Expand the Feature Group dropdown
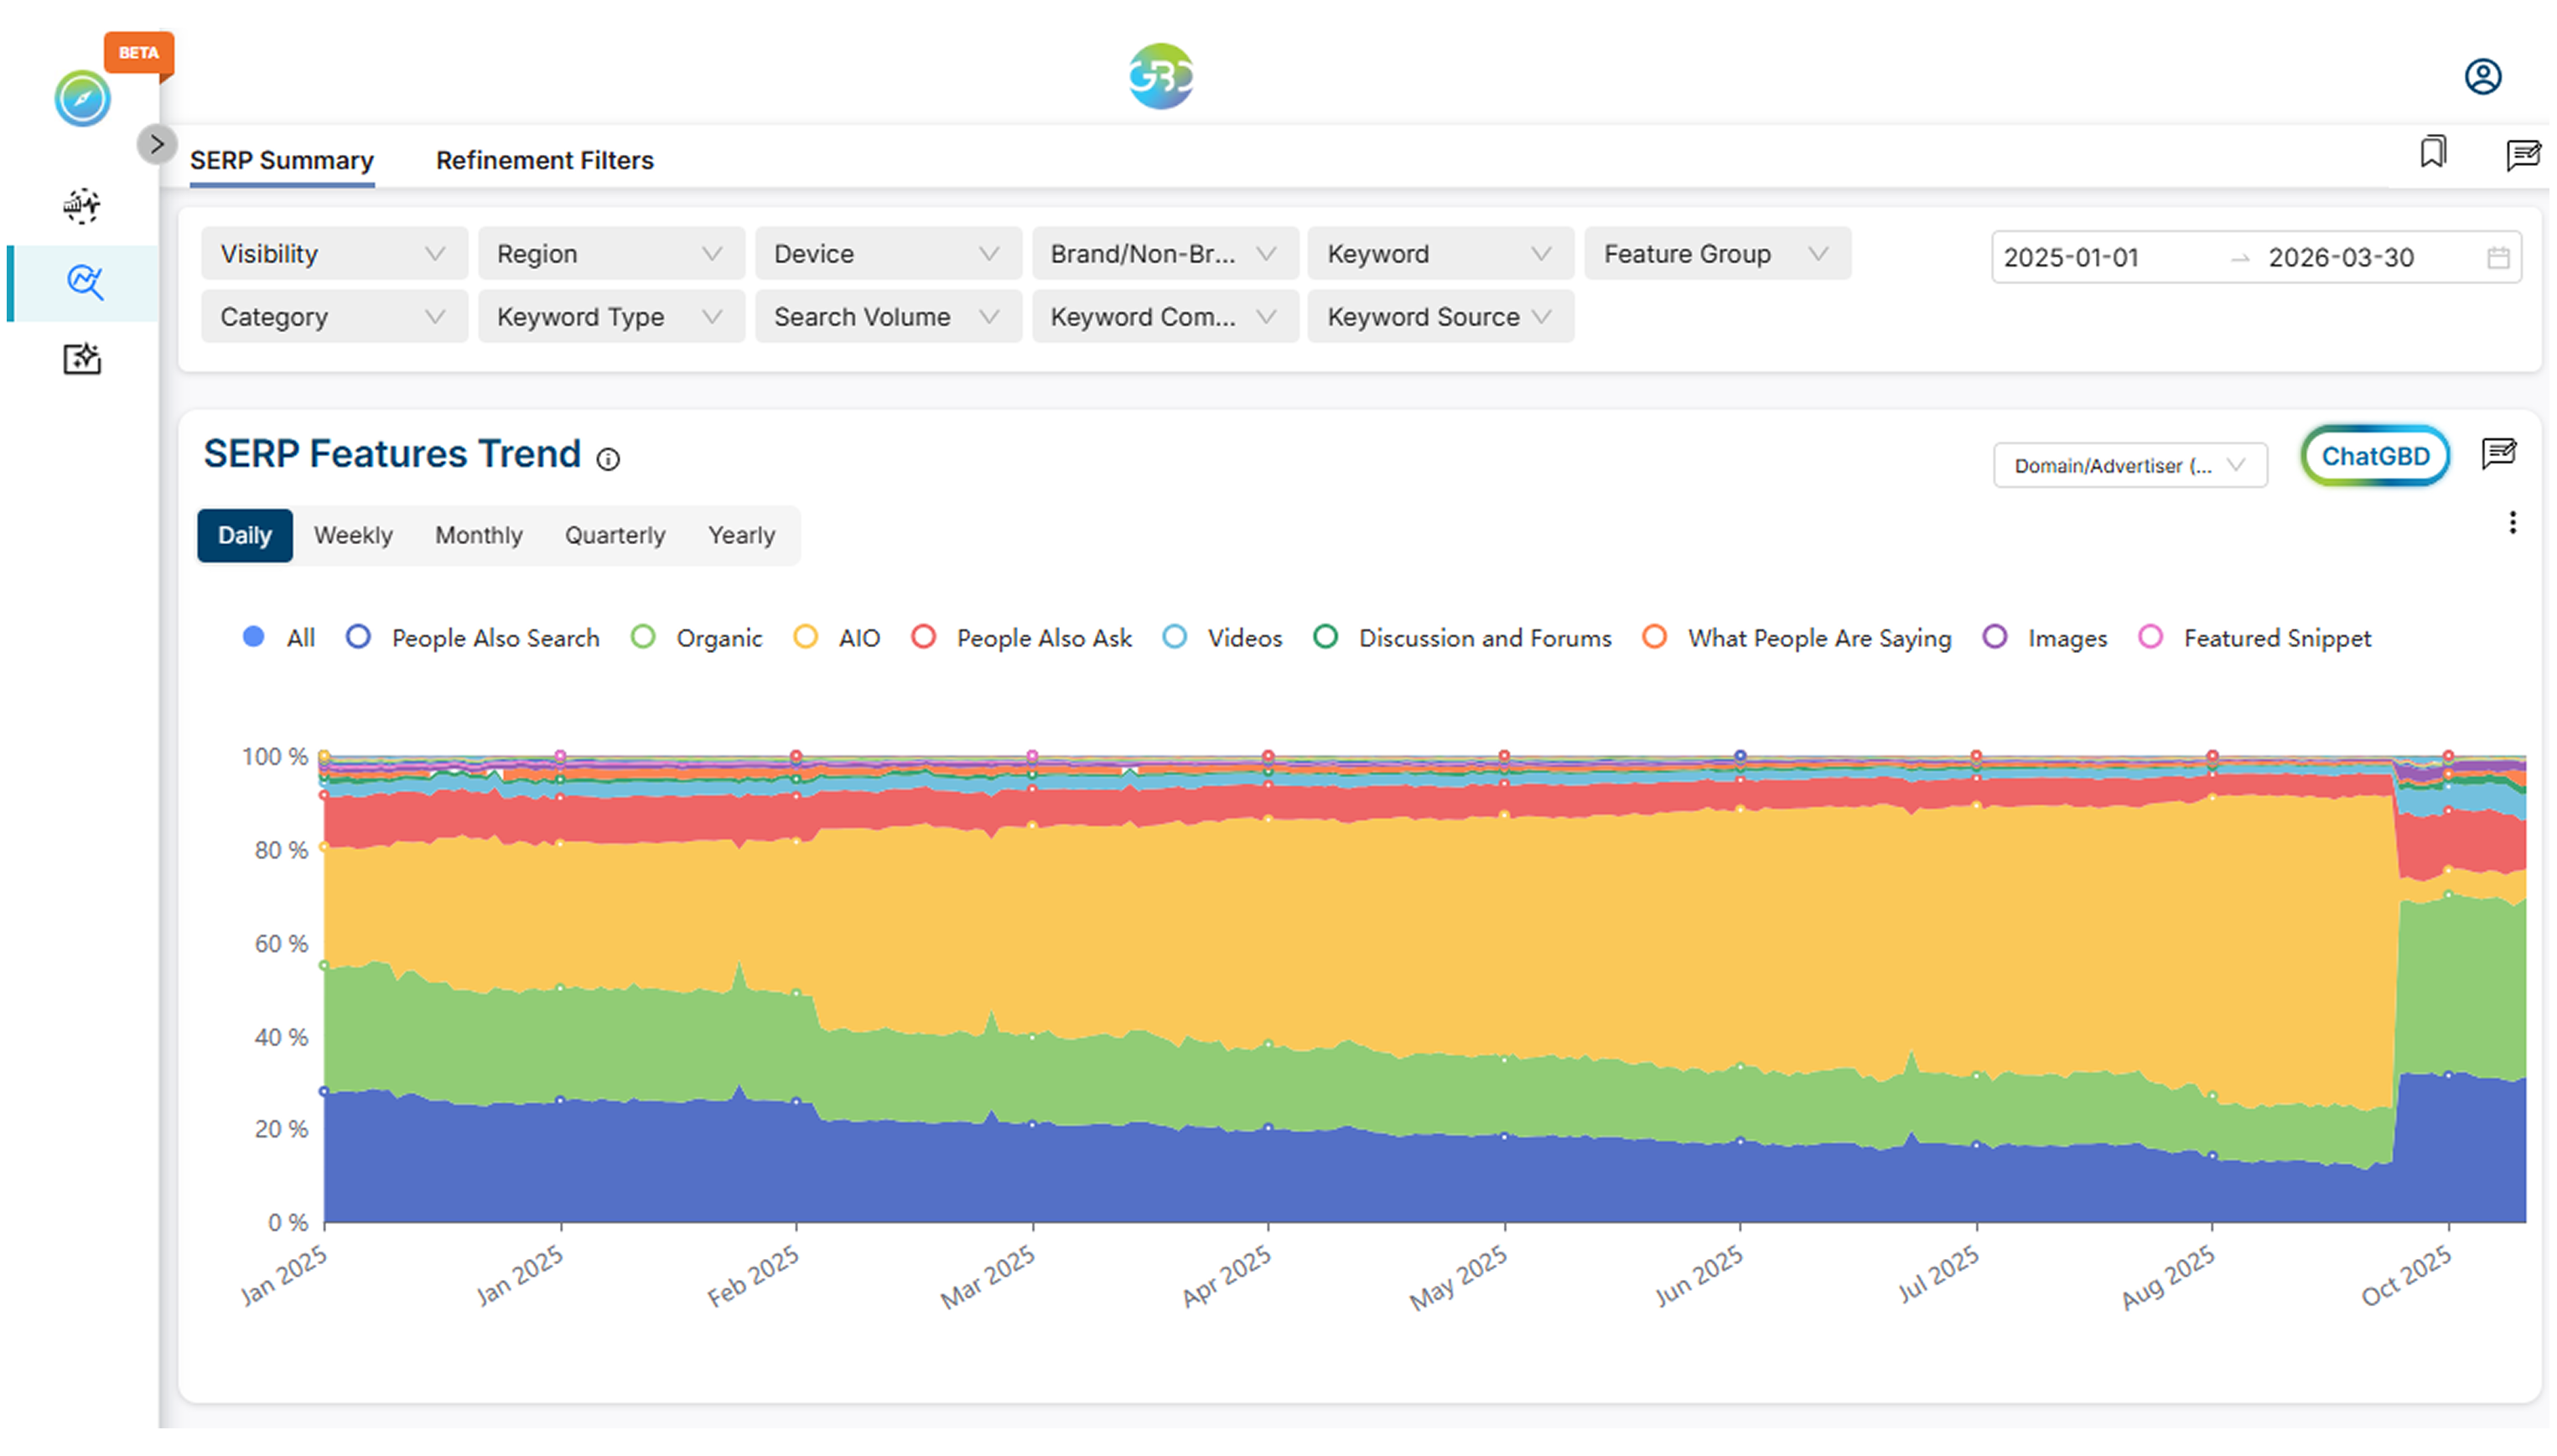2557x1456 pixels. 1716,254
